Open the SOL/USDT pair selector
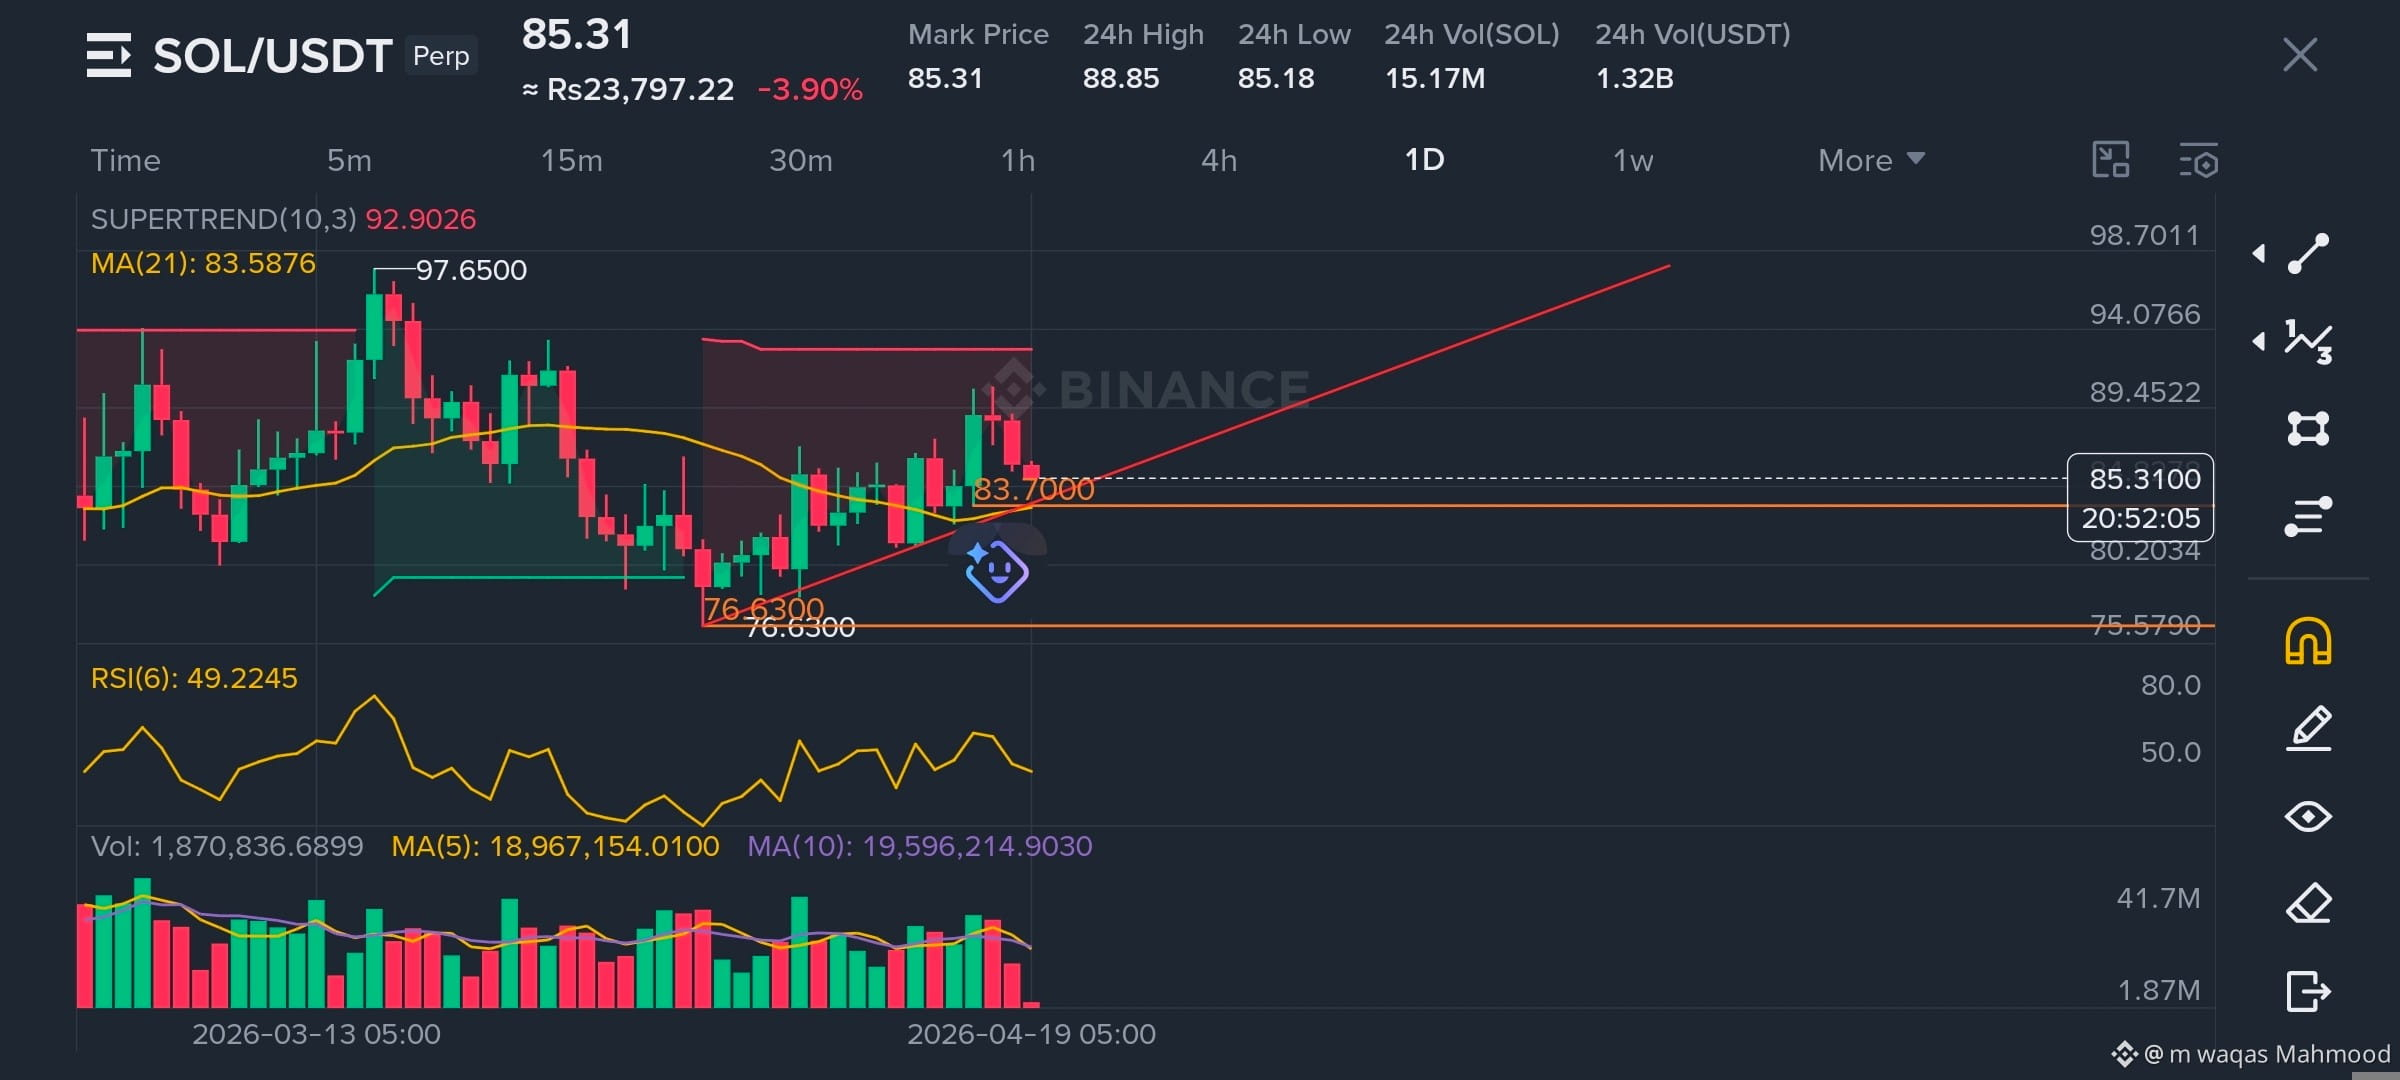 click(272, 56)
